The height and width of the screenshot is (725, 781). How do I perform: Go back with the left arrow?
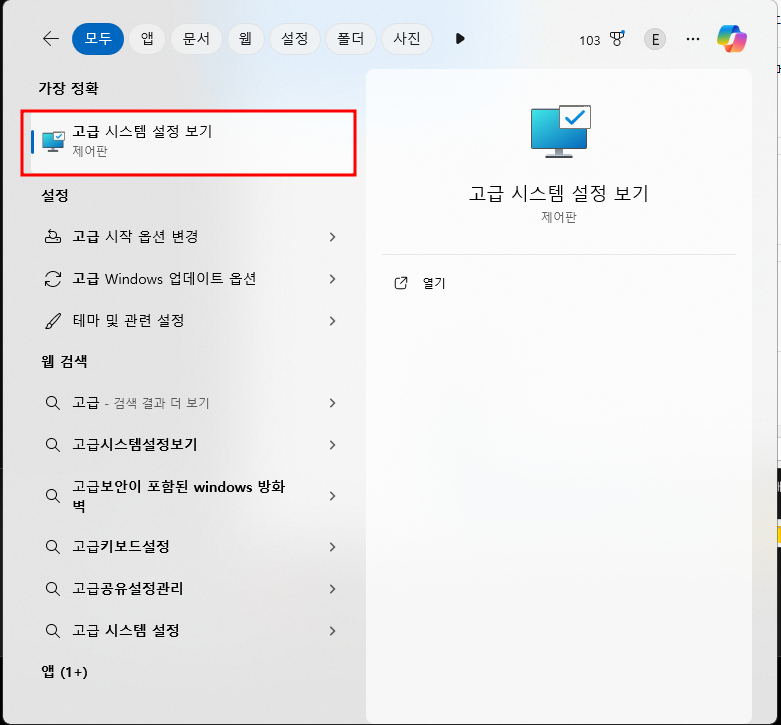click(51, 38)
